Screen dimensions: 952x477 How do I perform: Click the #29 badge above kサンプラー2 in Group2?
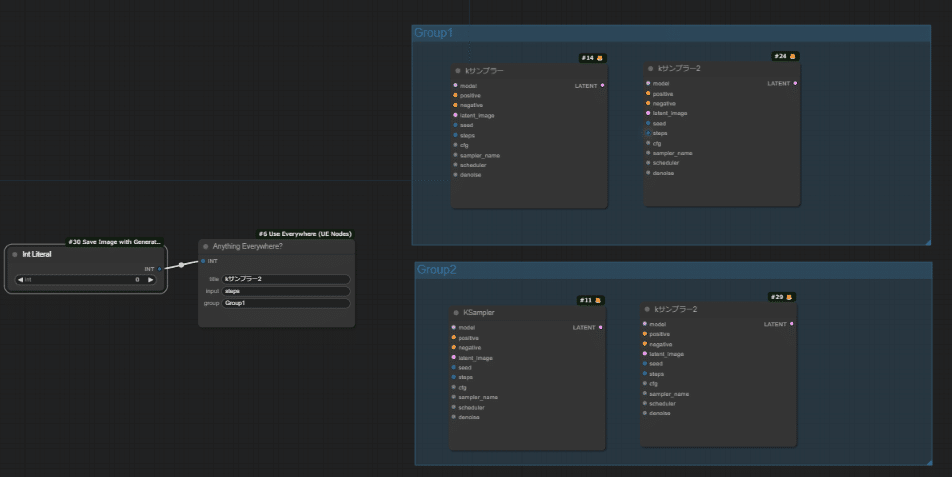tap(781, 297)
